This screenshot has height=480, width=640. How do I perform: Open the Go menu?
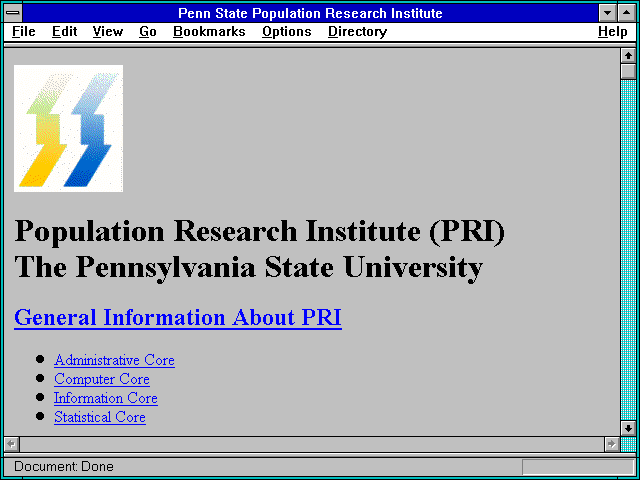(148, 32)
